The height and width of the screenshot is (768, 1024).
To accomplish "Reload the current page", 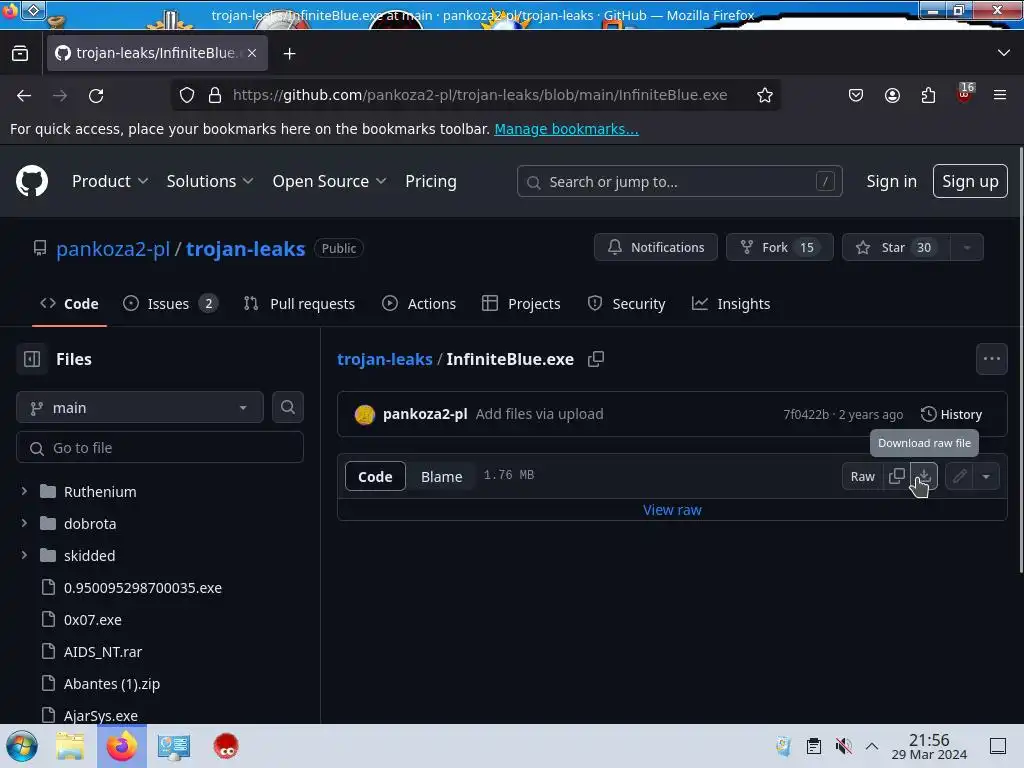I will click(96, 95).
